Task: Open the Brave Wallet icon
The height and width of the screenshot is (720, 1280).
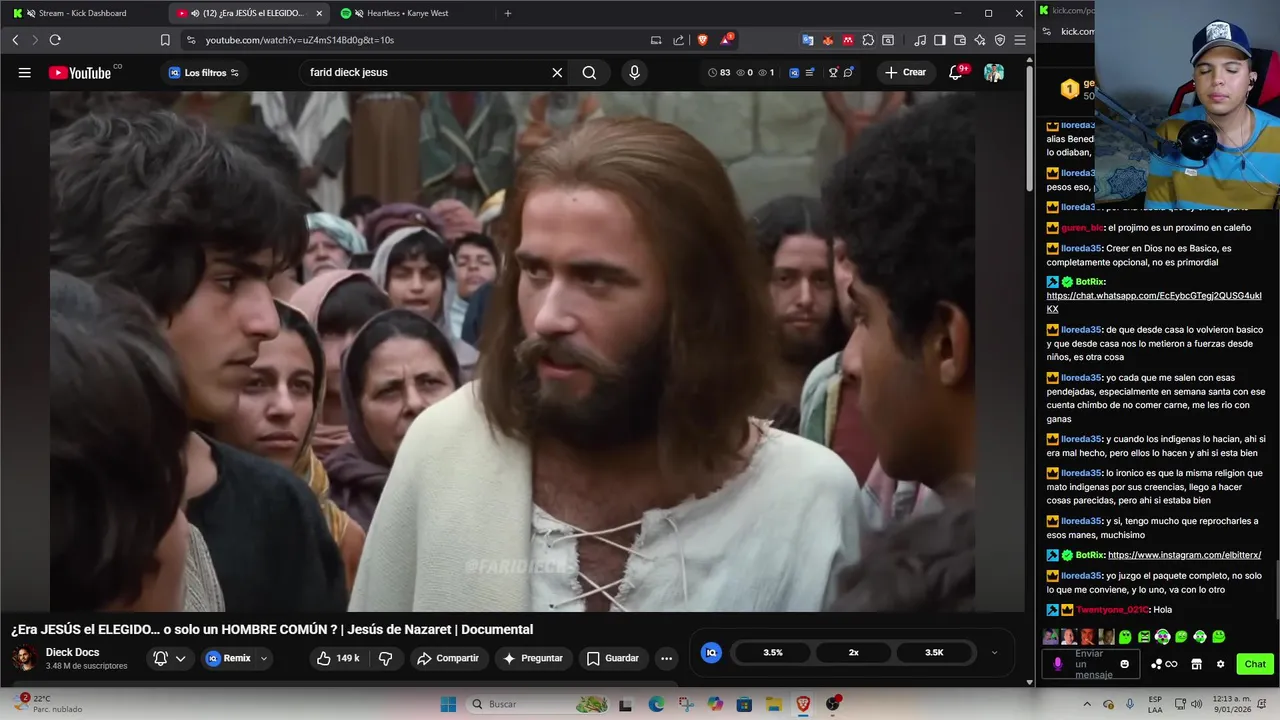Action: click(x=960, y=40)
